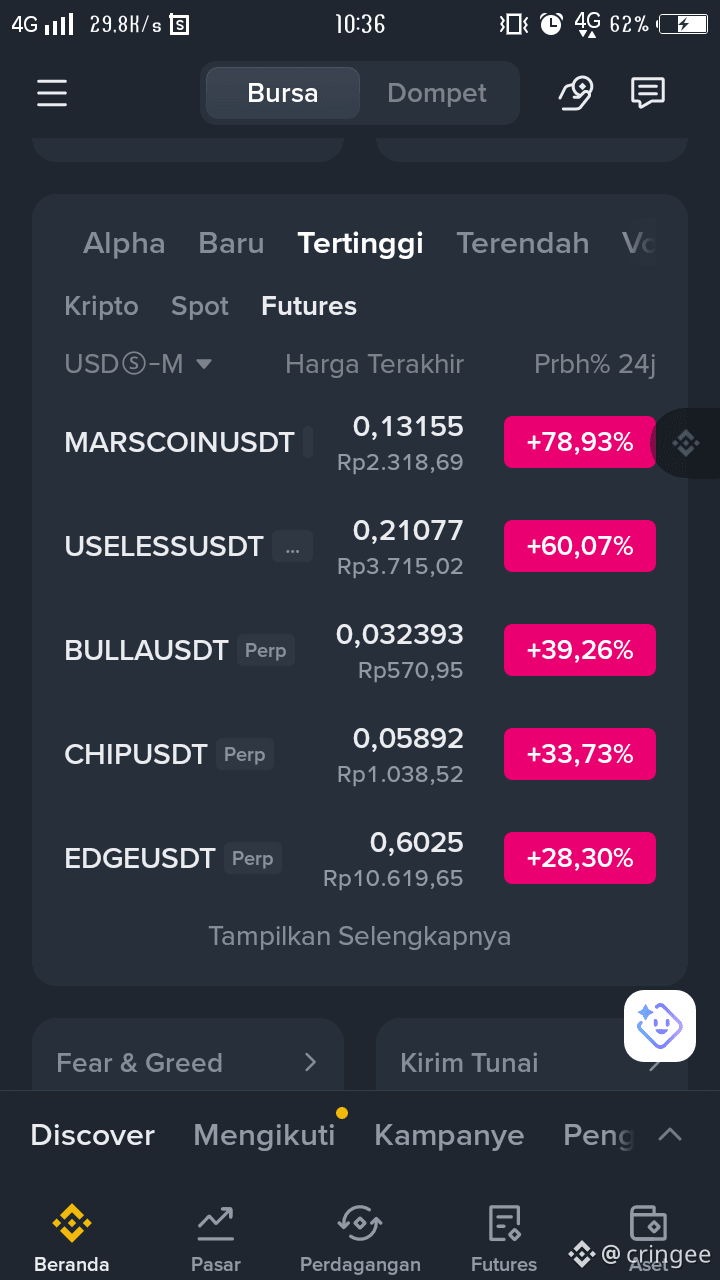Tap the AI assistant floating icon
Viewport: 720px width, 1280px height.
(x=660, y=1025)
